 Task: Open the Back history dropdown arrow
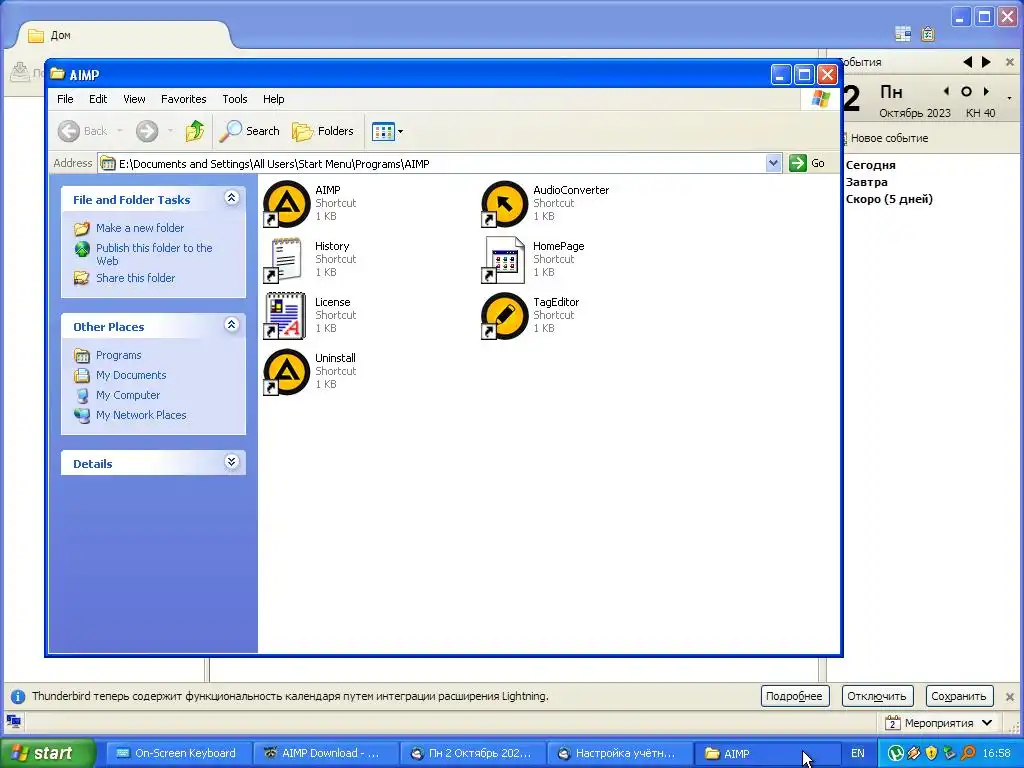(120, 131)
